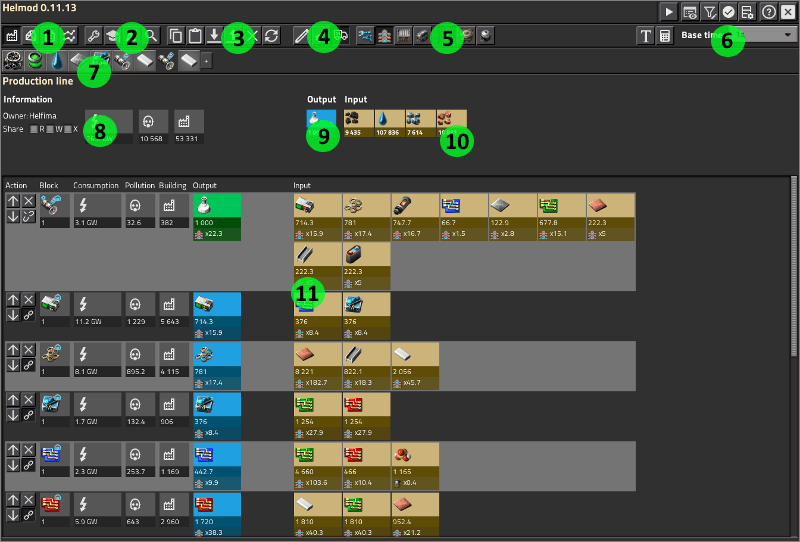The width and height of the screenshot is (800, 542).
Task: Toggle the W share checkbox
Action: (51, 129)
